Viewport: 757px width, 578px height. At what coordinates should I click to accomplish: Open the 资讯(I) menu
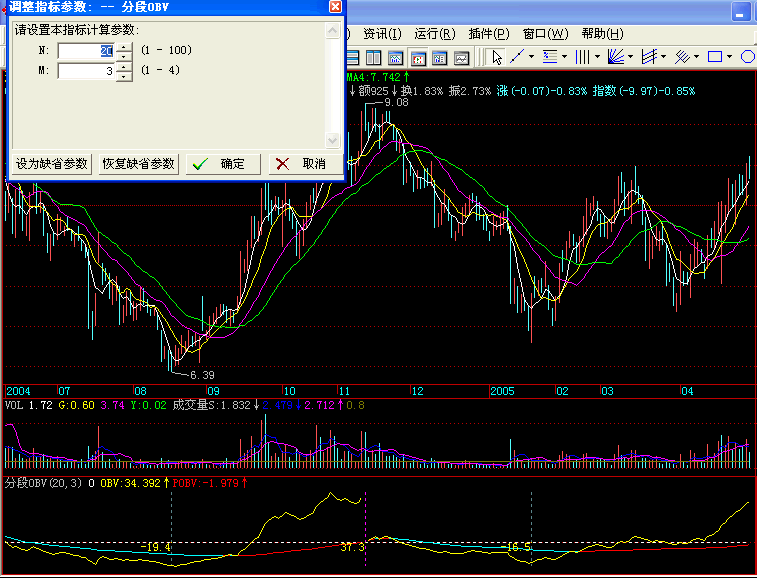382,33
